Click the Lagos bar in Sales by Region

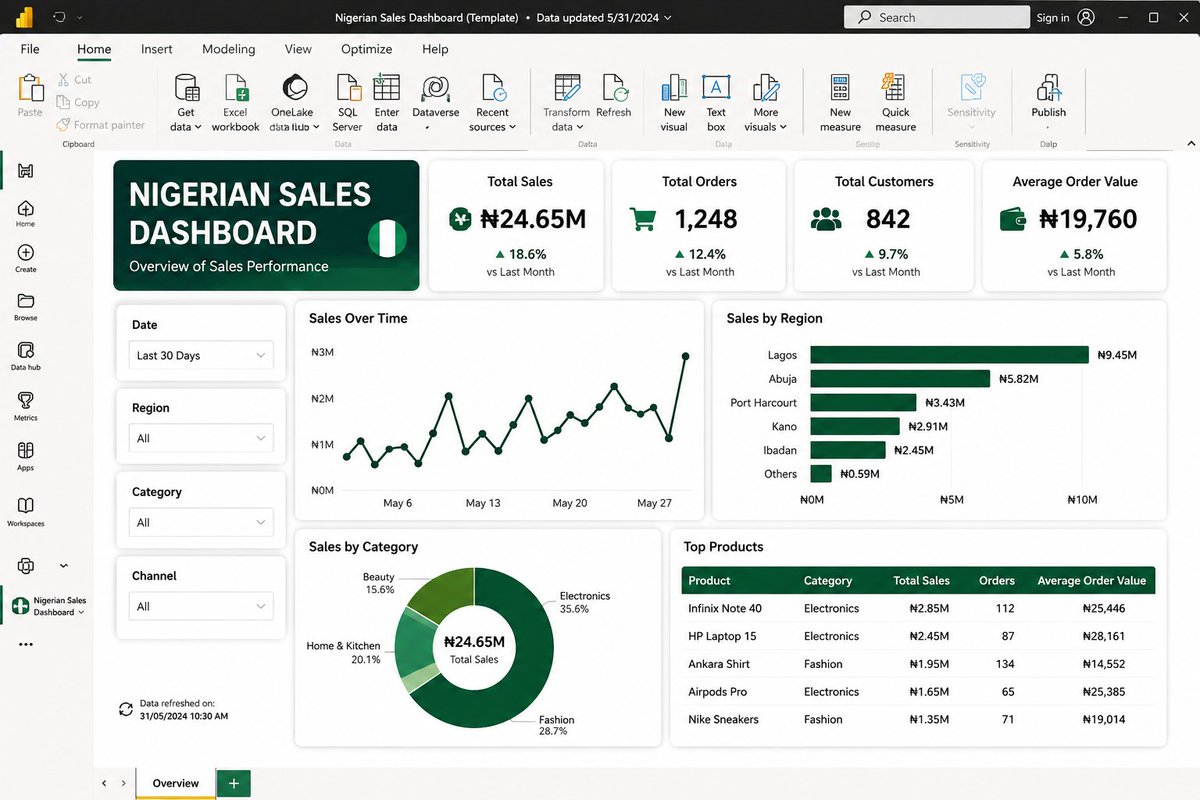tap(949, 355)
